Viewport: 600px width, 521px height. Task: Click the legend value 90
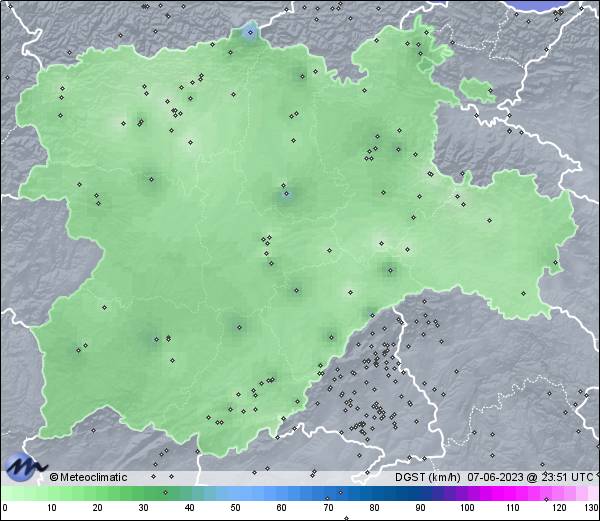[420, 508]
